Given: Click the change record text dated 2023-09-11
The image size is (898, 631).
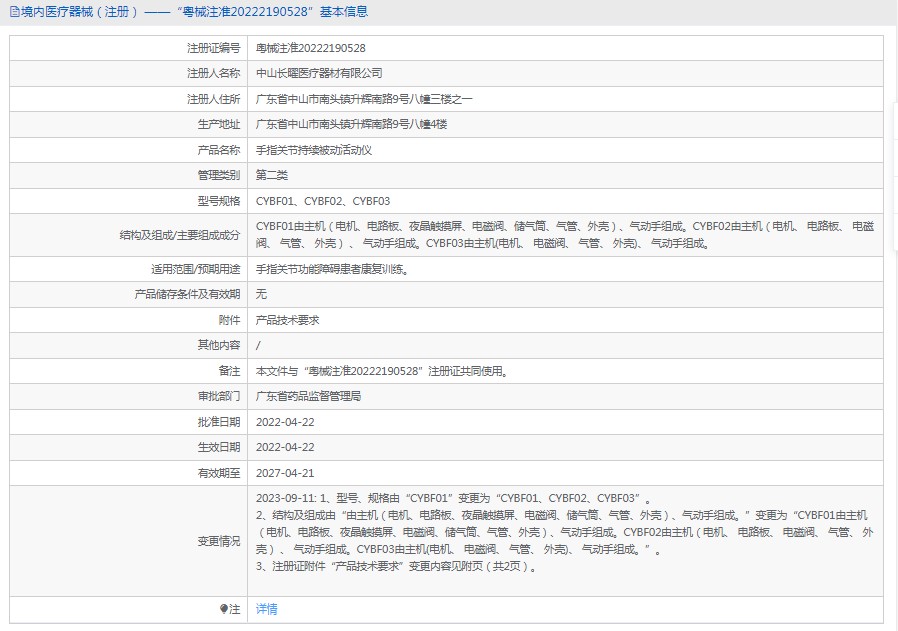Looking at the screenshot, I should [565, 533].
